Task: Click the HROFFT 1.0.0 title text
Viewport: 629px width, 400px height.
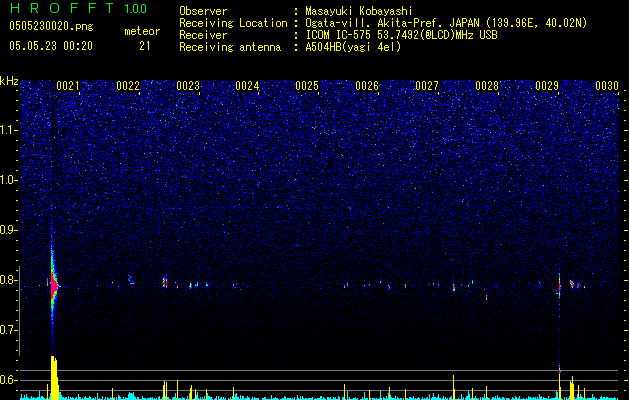Action: 79,8
